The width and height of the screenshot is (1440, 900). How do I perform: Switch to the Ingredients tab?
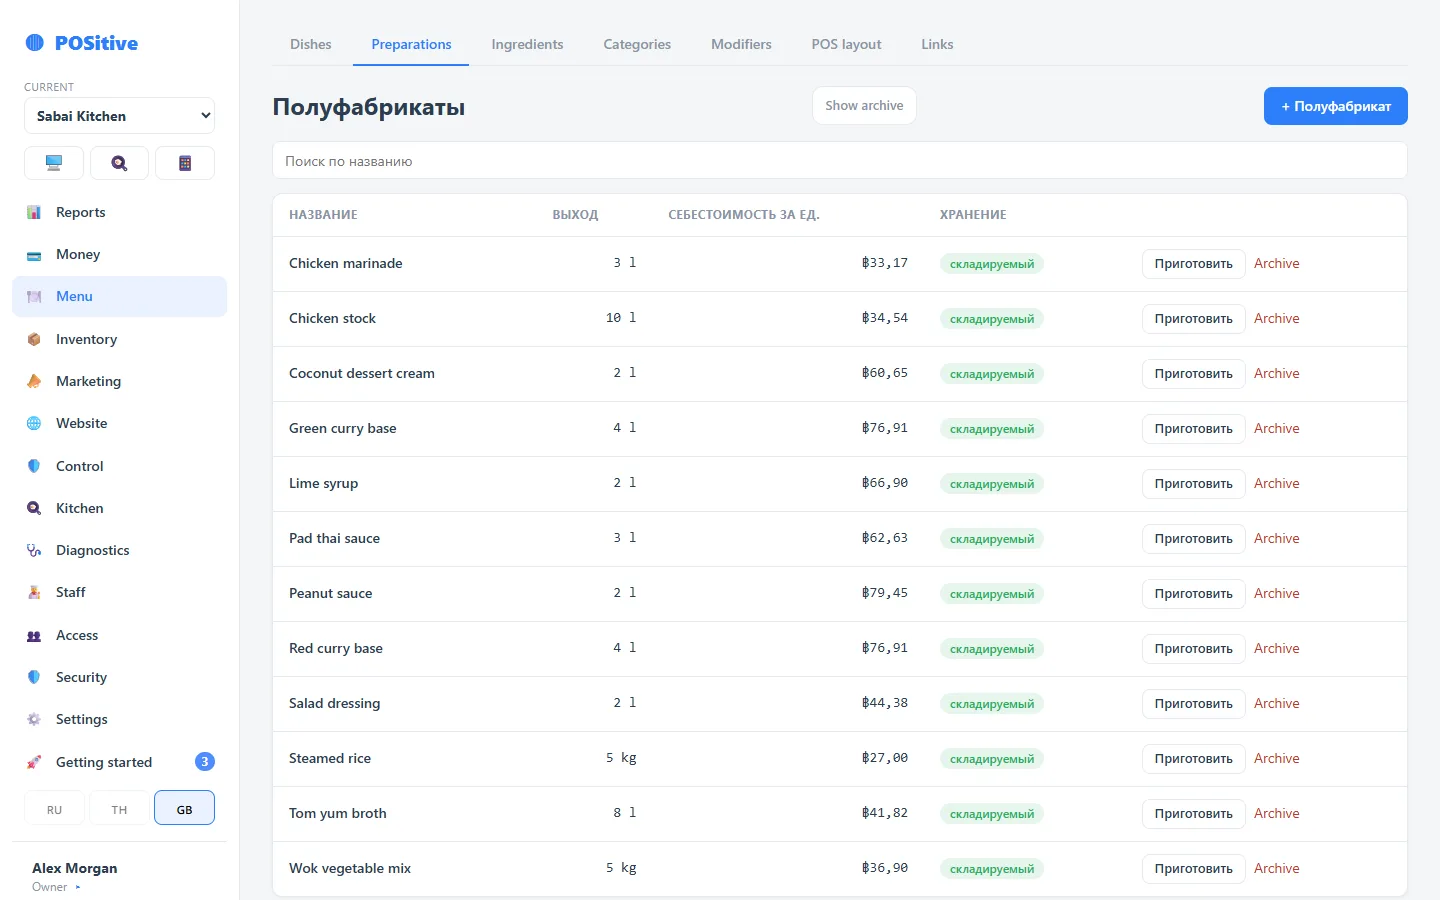click(527, 44)
